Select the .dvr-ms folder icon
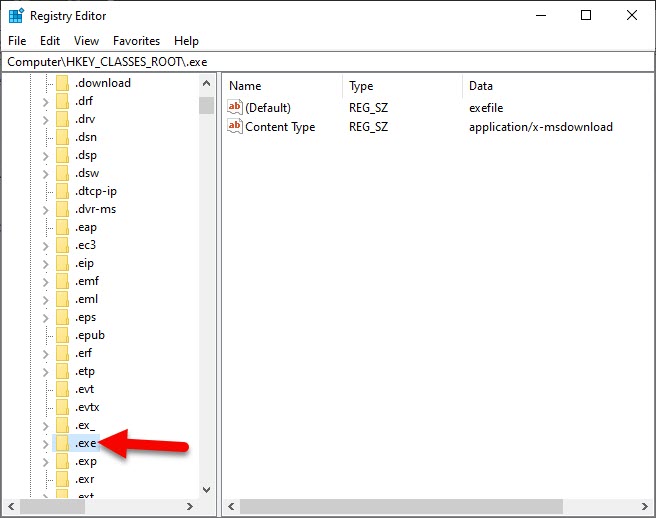Viewport: 656px width, 518px height. pyautogui.click(x=62, y=209)
